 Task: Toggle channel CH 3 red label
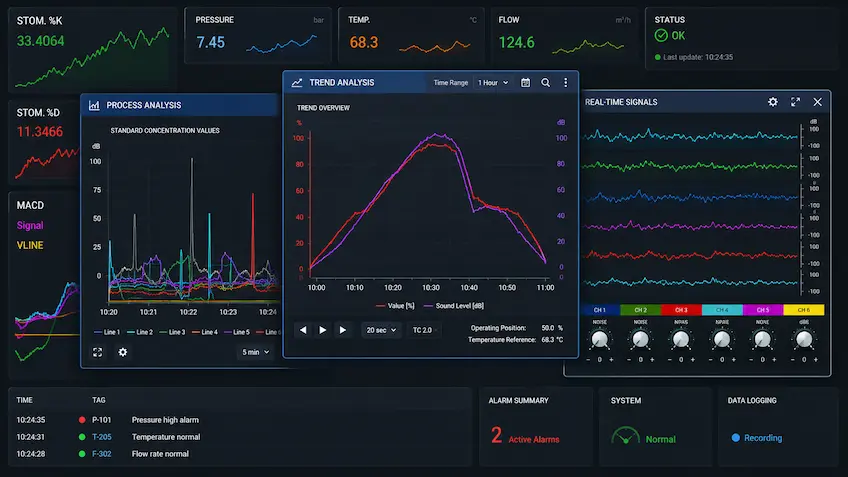[x=681, y=310]
